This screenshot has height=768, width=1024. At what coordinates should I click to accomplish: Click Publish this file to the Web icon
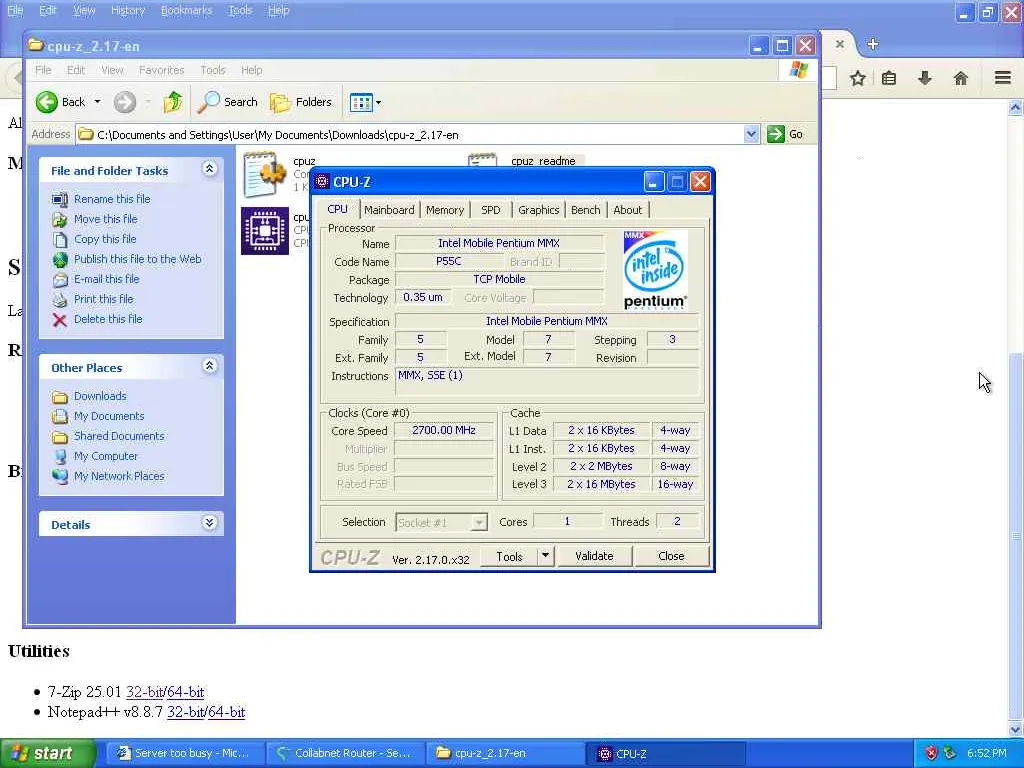pos(60,260)
